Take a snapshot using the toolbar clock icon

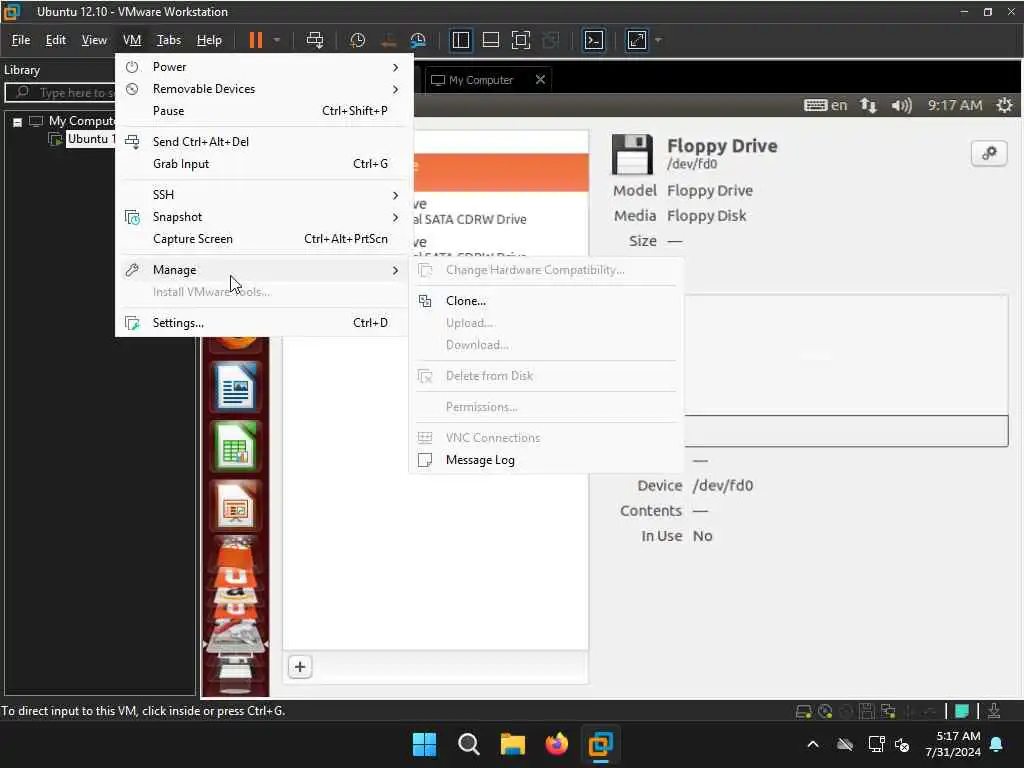tap(357, 40)
